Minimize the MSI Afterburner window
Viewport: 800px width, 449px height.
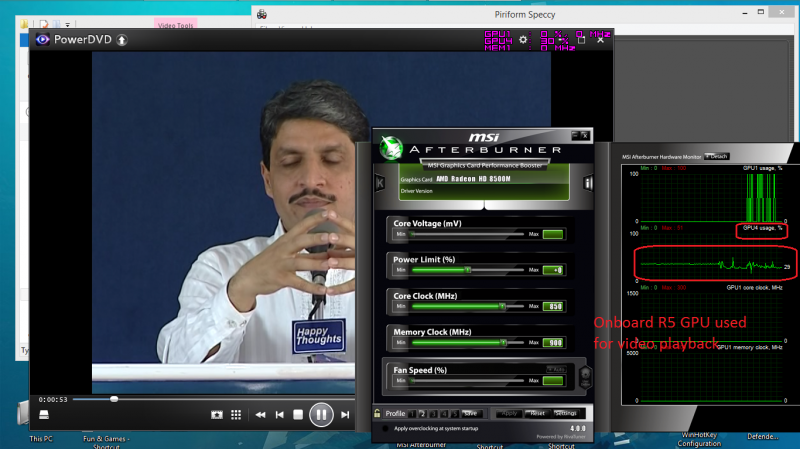(575, 135)
